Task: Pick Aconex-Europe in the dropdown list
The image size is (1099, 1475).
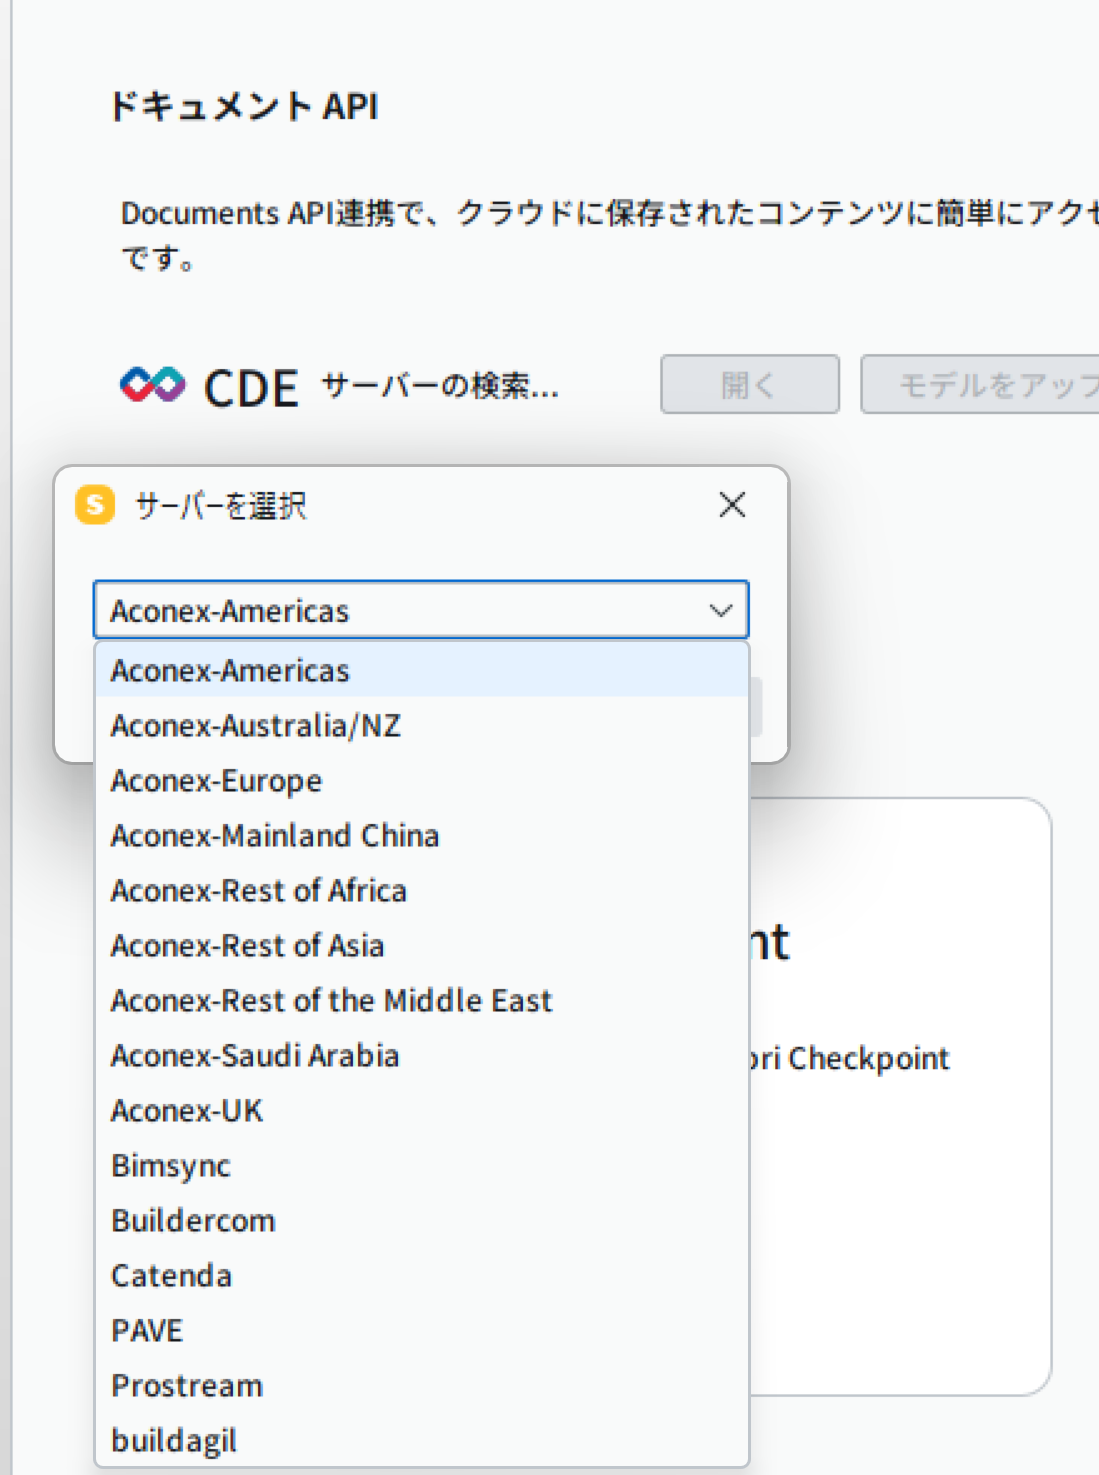Action: click(421, 780)
